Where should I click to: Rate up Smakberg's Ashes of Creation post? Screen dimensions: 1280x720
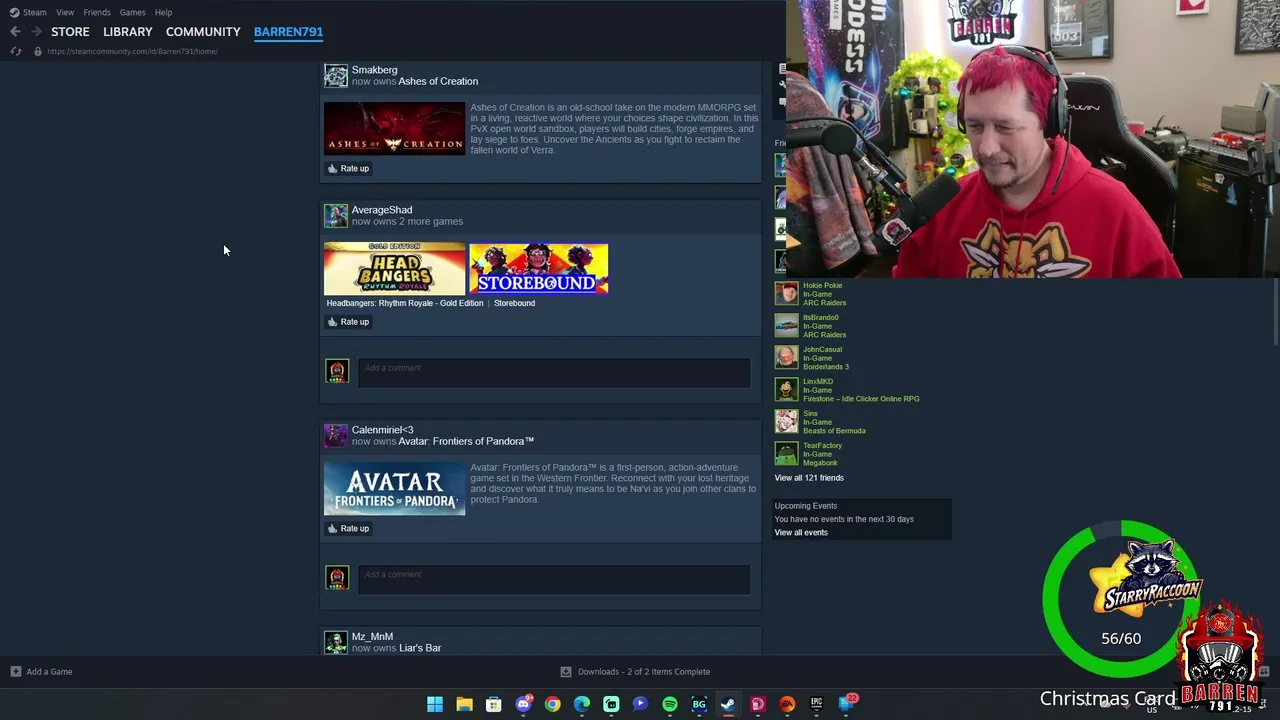pos(348,168)
